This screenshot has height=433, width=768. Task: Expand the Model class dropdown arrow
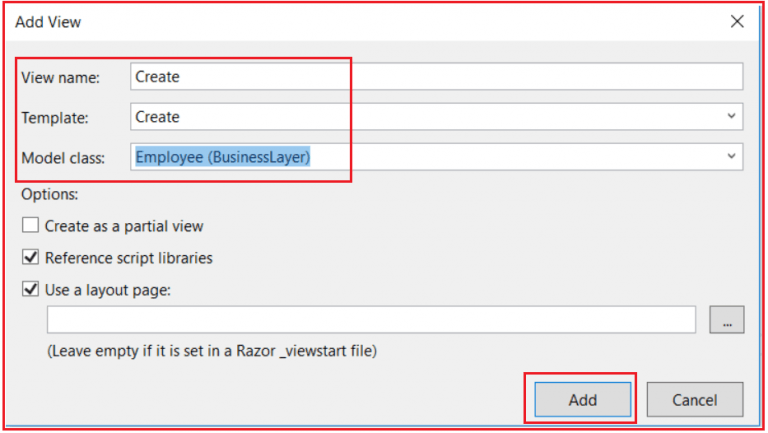pyautogui.click(x=731, y=157)
